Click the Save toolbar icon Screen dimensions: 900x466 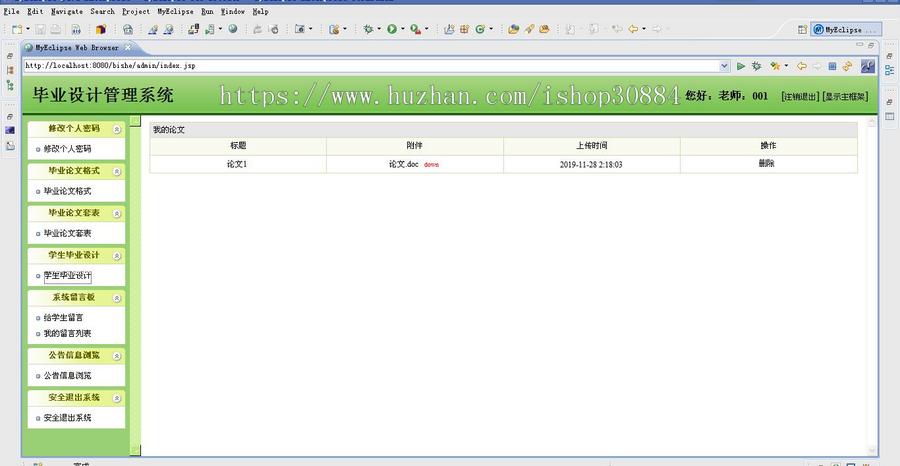pyautogui.click(x=40, y=29)
